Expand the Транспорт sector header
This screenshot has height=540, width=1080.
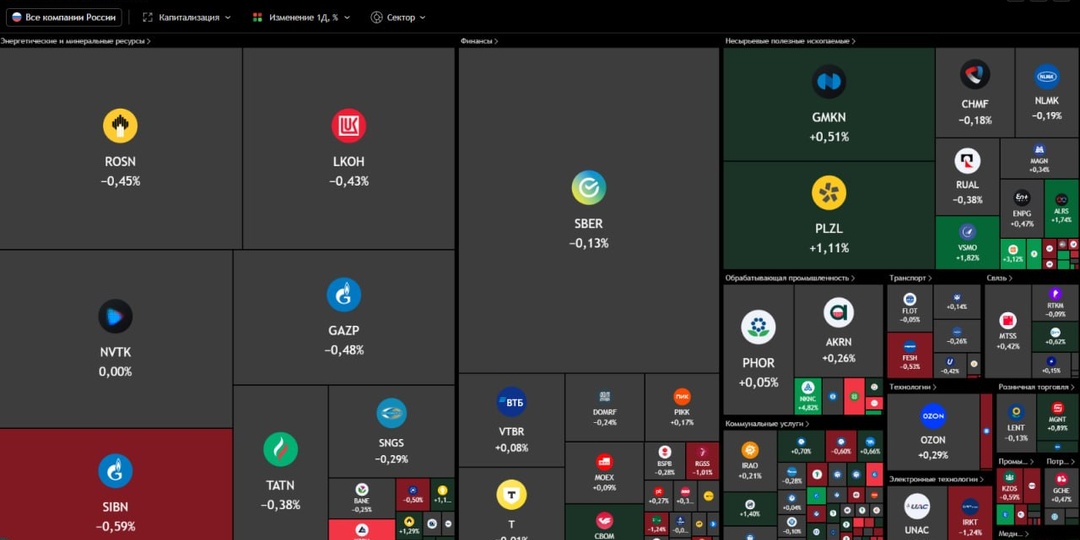click(x=911, y=278)
